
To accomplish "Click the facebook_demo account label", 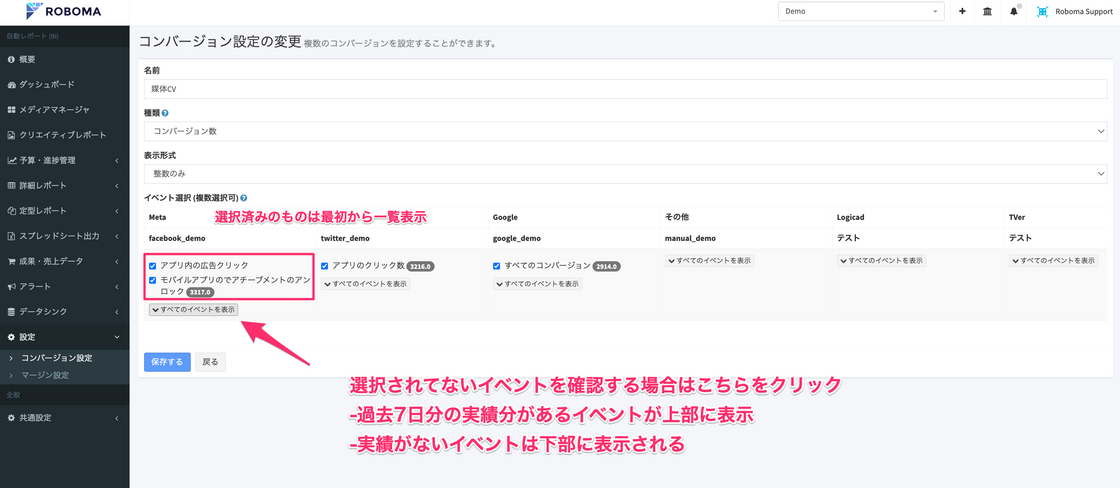I will 176,238.
